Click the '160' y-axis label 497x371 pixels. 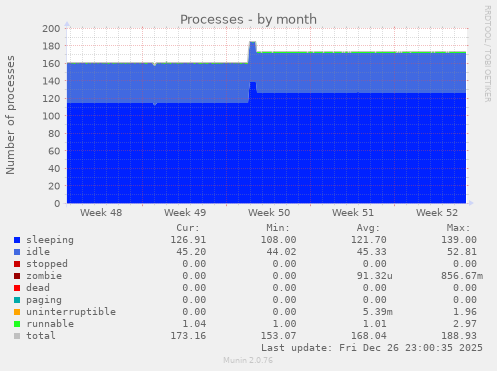pos(51,63)
